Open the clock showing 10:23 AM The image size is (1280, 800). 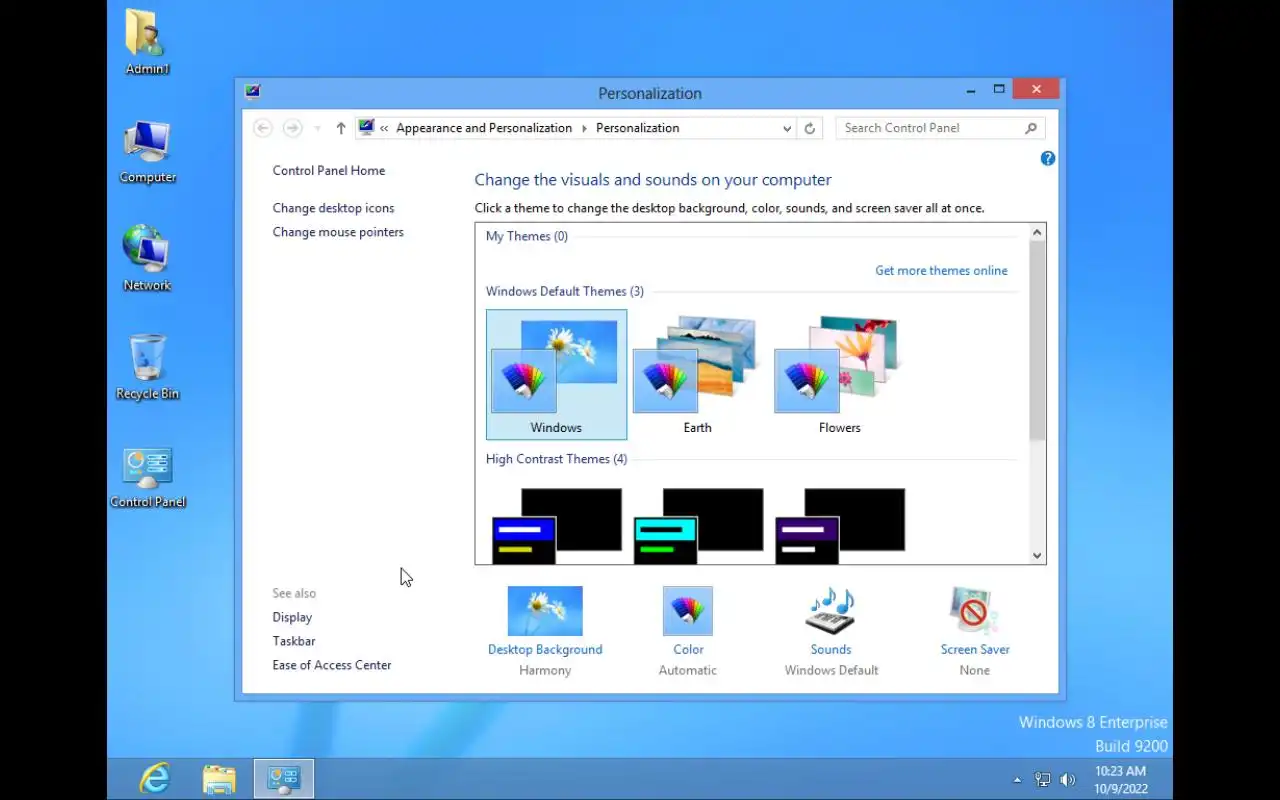tap(1120, 780)
